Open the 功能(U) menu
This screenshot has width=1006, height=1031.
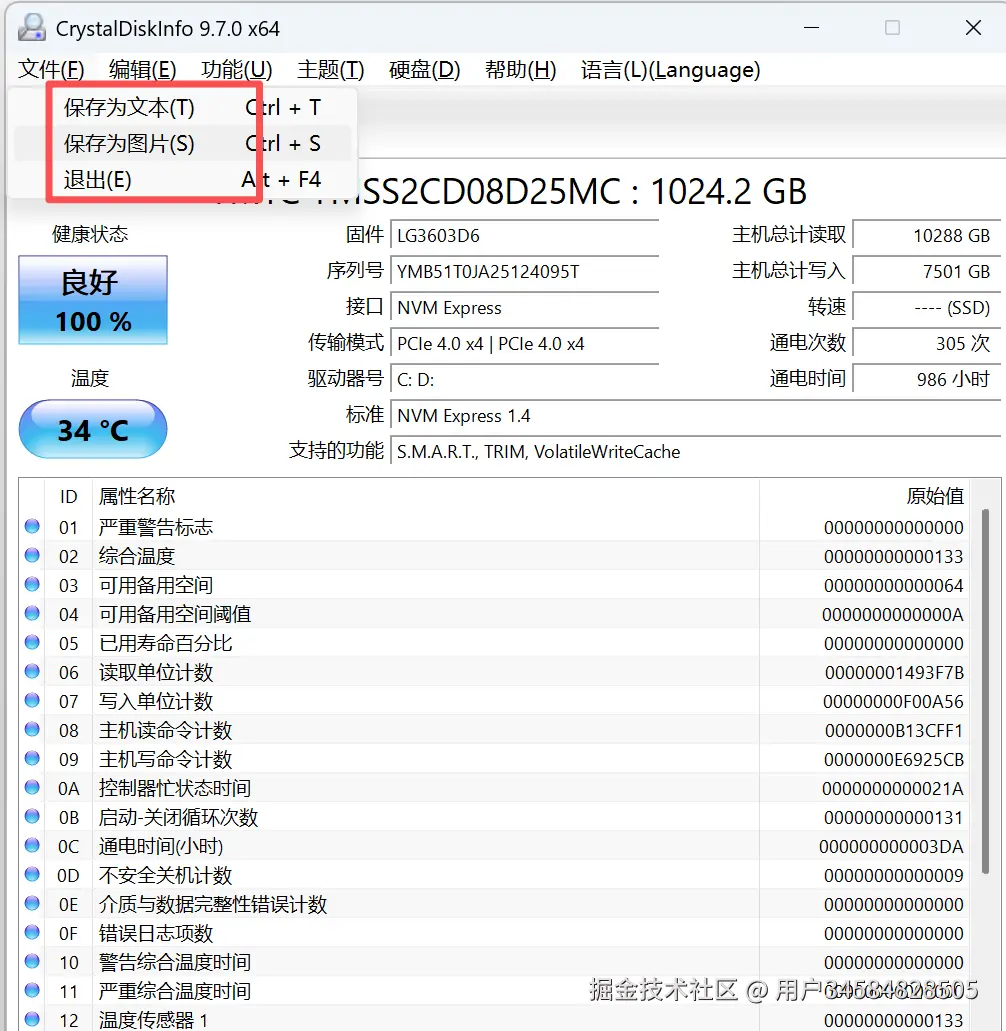[237, 69]
